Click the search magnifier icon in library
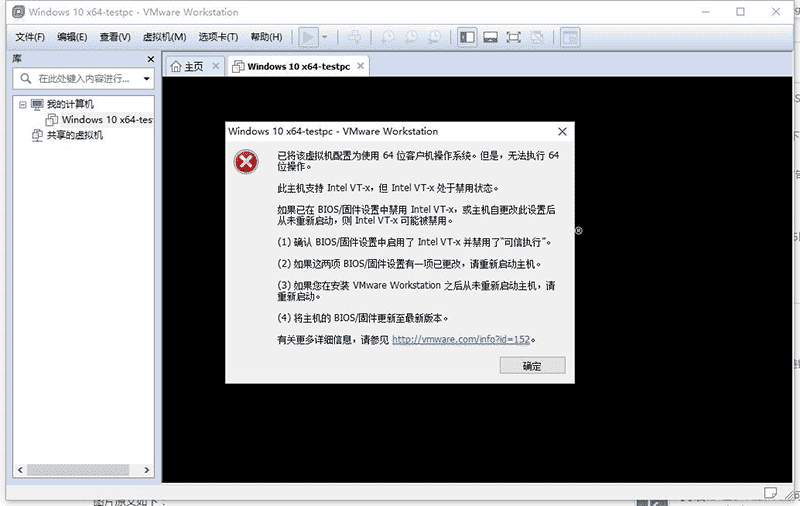The width and height of the screenshot is (800, 506). 25,79
